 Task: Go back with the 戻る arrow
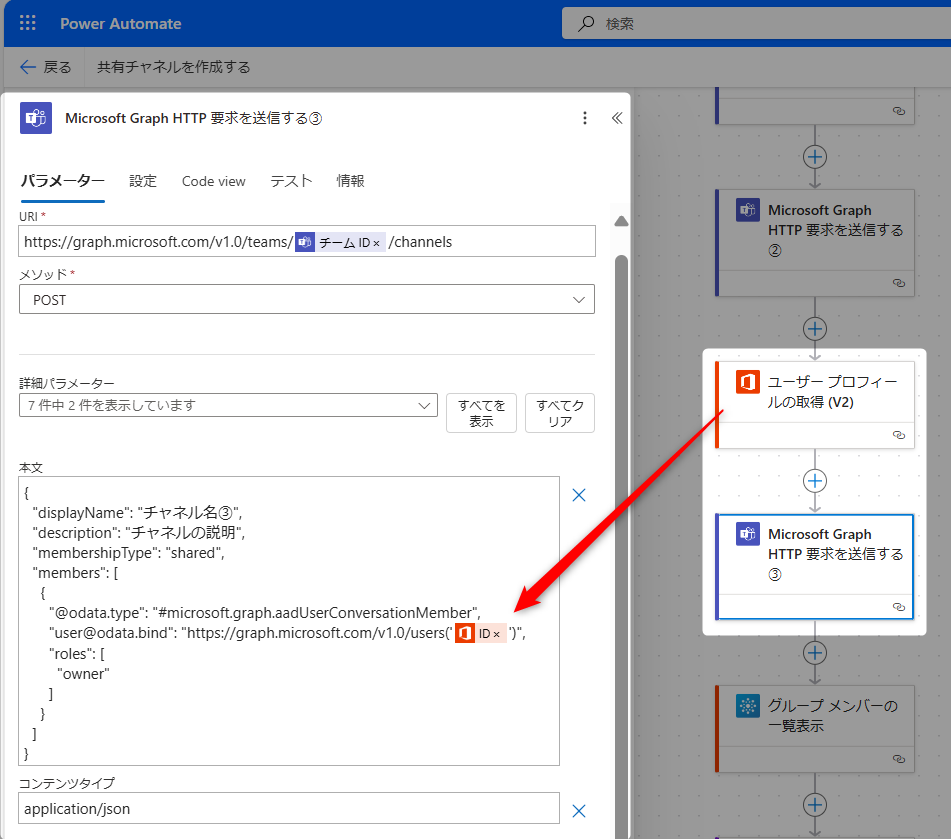(45, 67)
